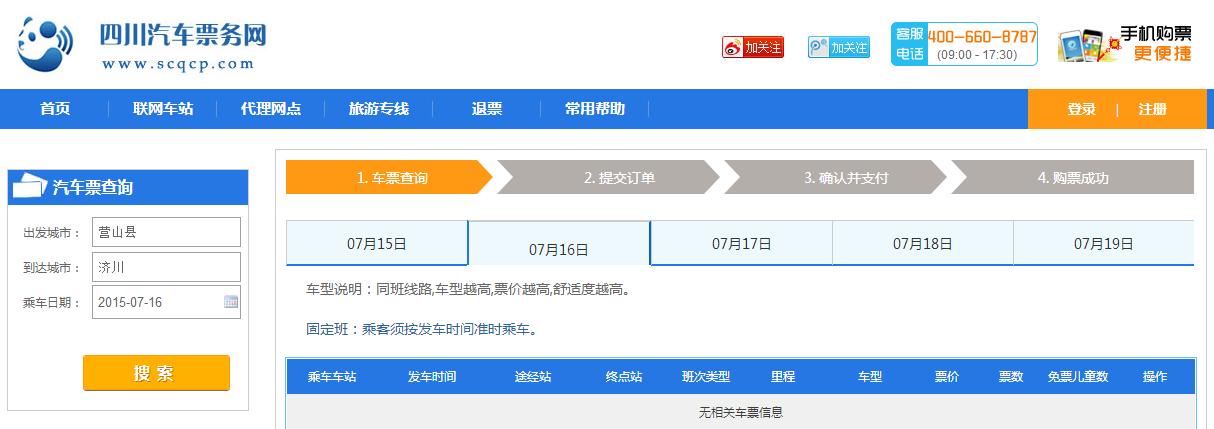Follow on Sina Weibo (red 加关注)
Image resolution: width=1214 pixels, height=429 pixels.
[752, 47]
